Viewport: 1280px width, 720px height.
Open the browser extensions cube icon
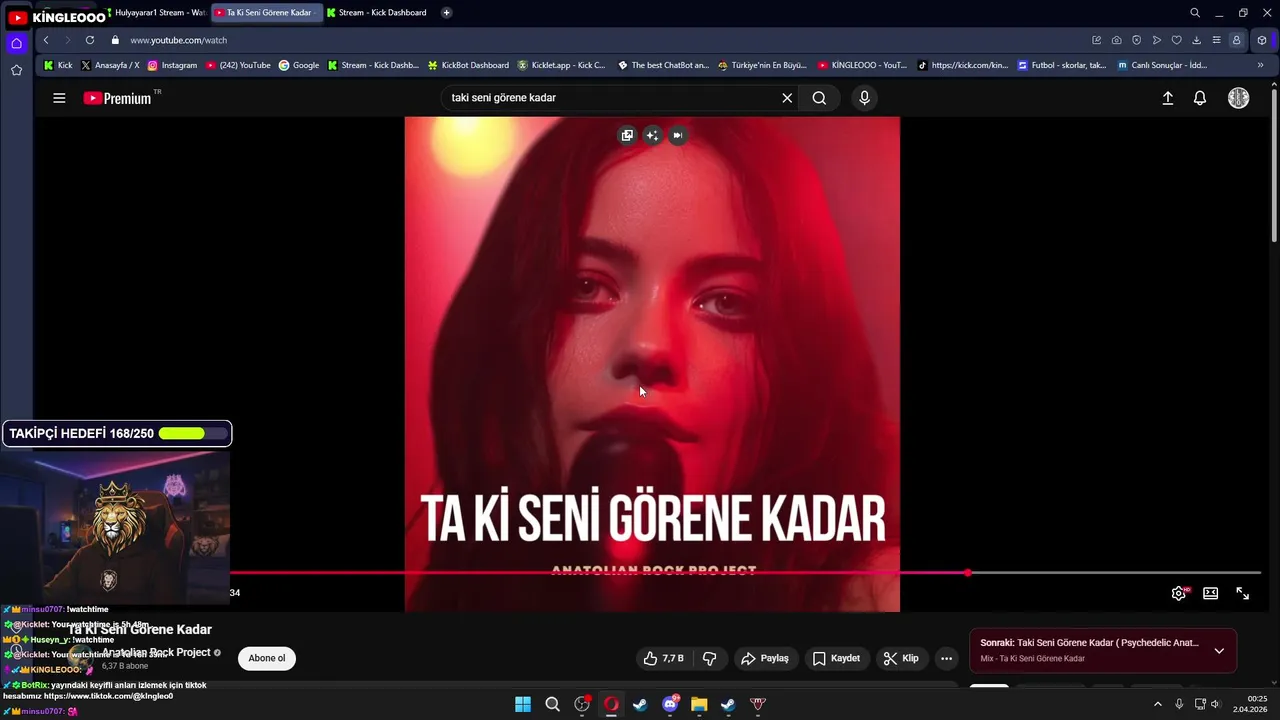pyautogui.click(x=1262, y=40)
